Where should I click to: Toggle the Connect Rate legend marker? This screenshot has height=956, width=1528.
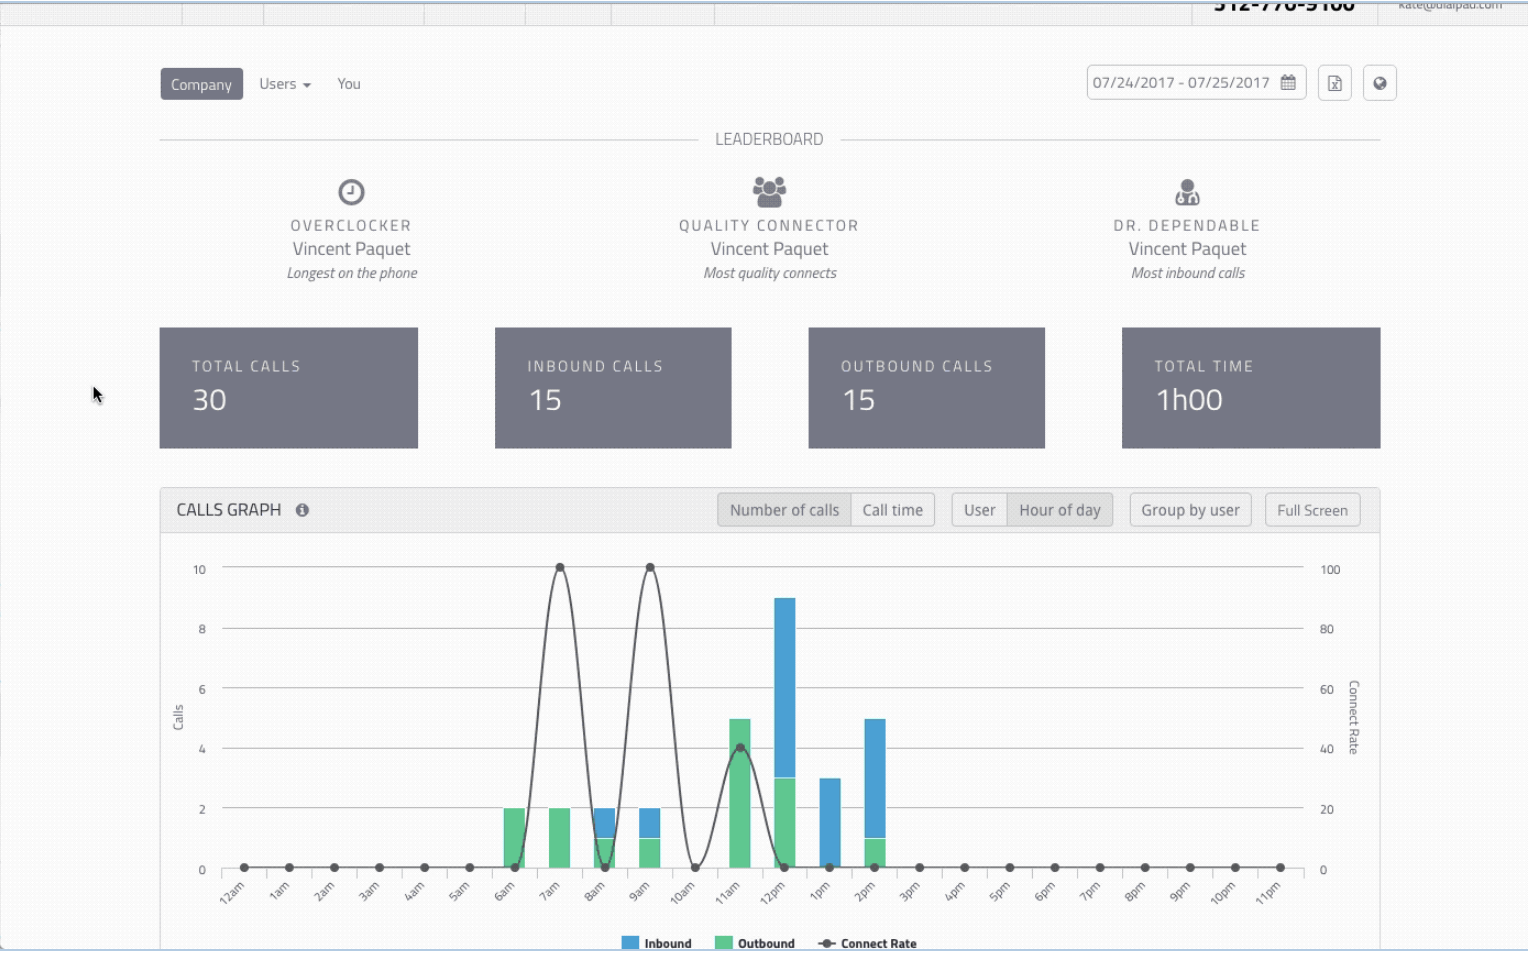point(827,943)
